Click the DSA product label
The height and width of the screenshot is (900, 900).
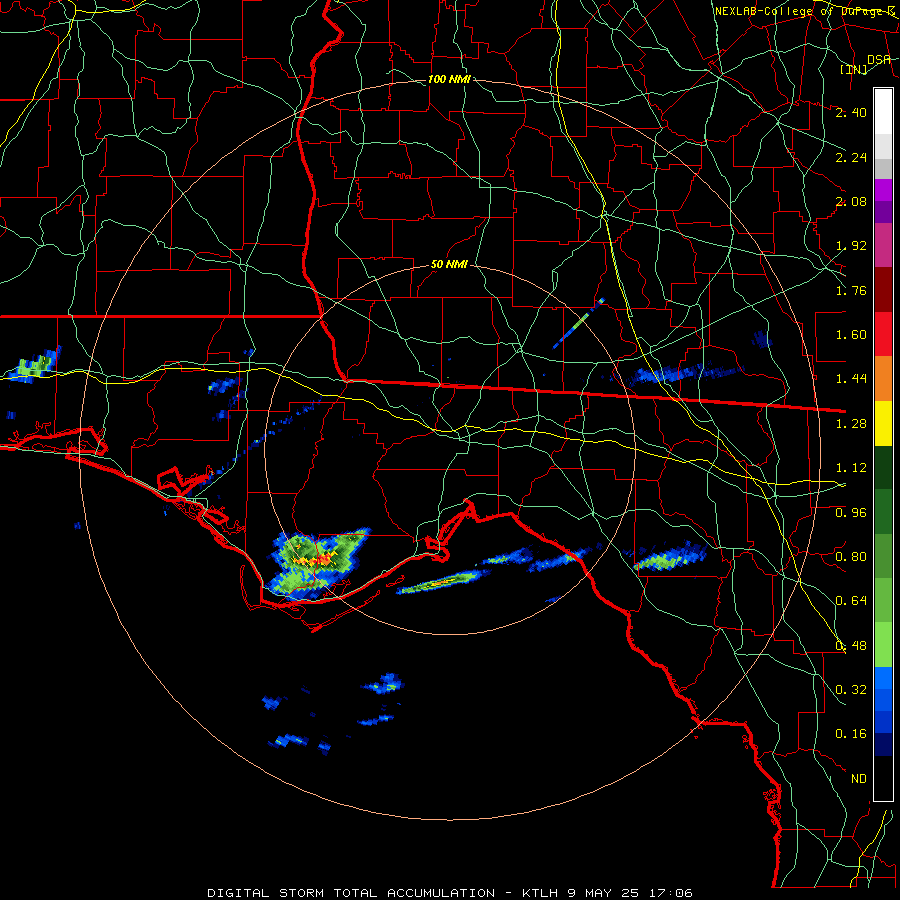point(879,60)
